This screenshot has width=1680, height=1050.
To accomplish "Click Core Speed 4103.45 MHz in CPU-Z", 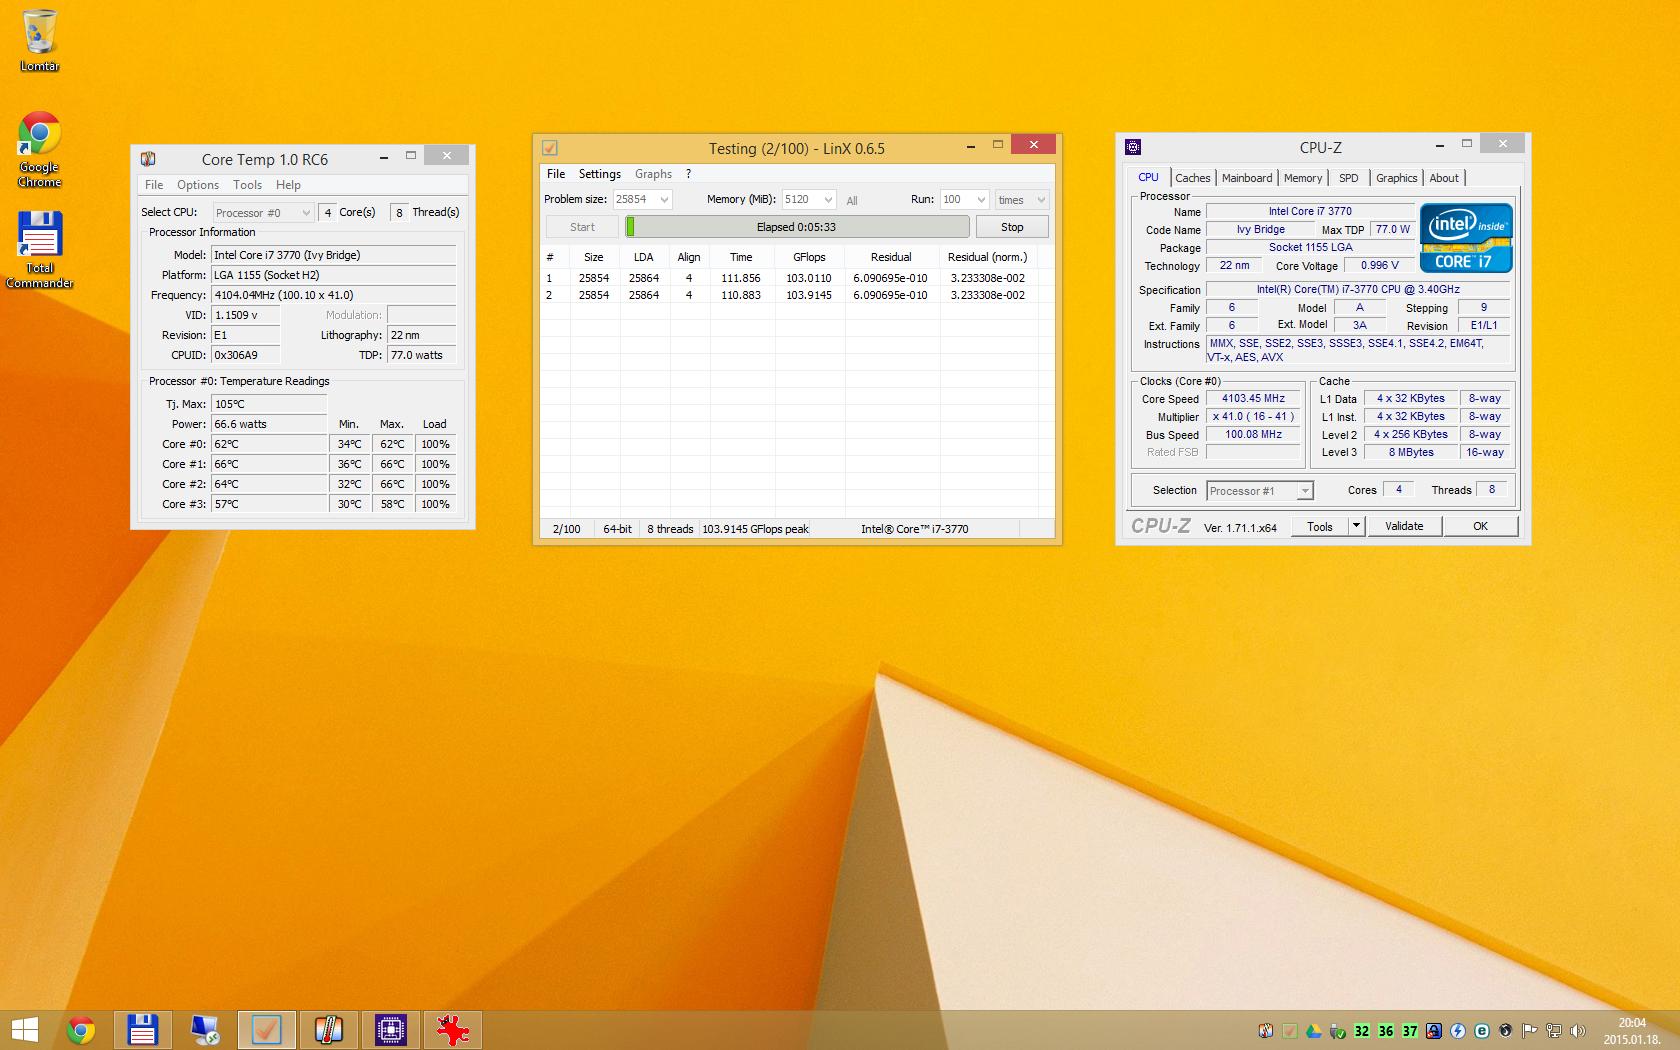I will click(x=1253, y=398).
